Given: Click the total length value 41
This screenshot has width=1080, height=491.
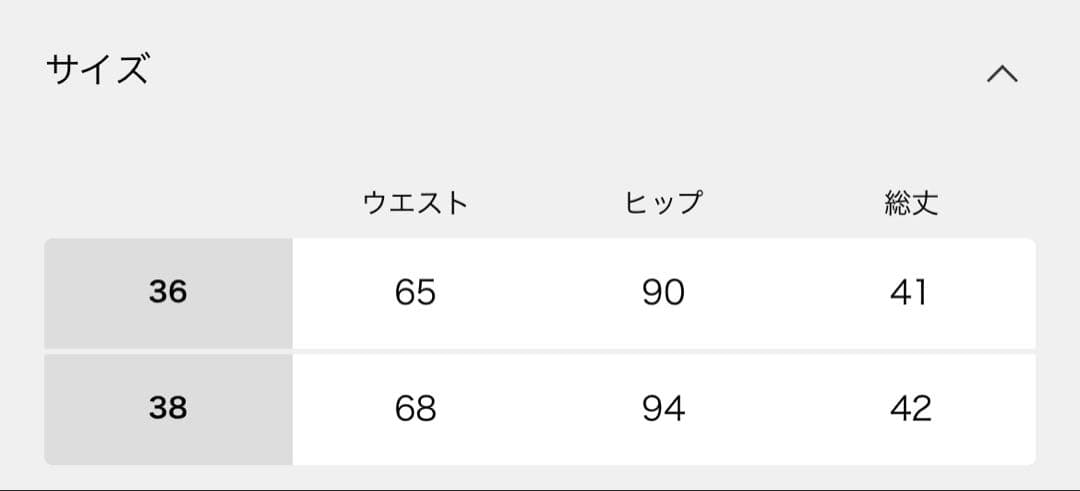Looking at the screenshot, I should click(909, 292).
